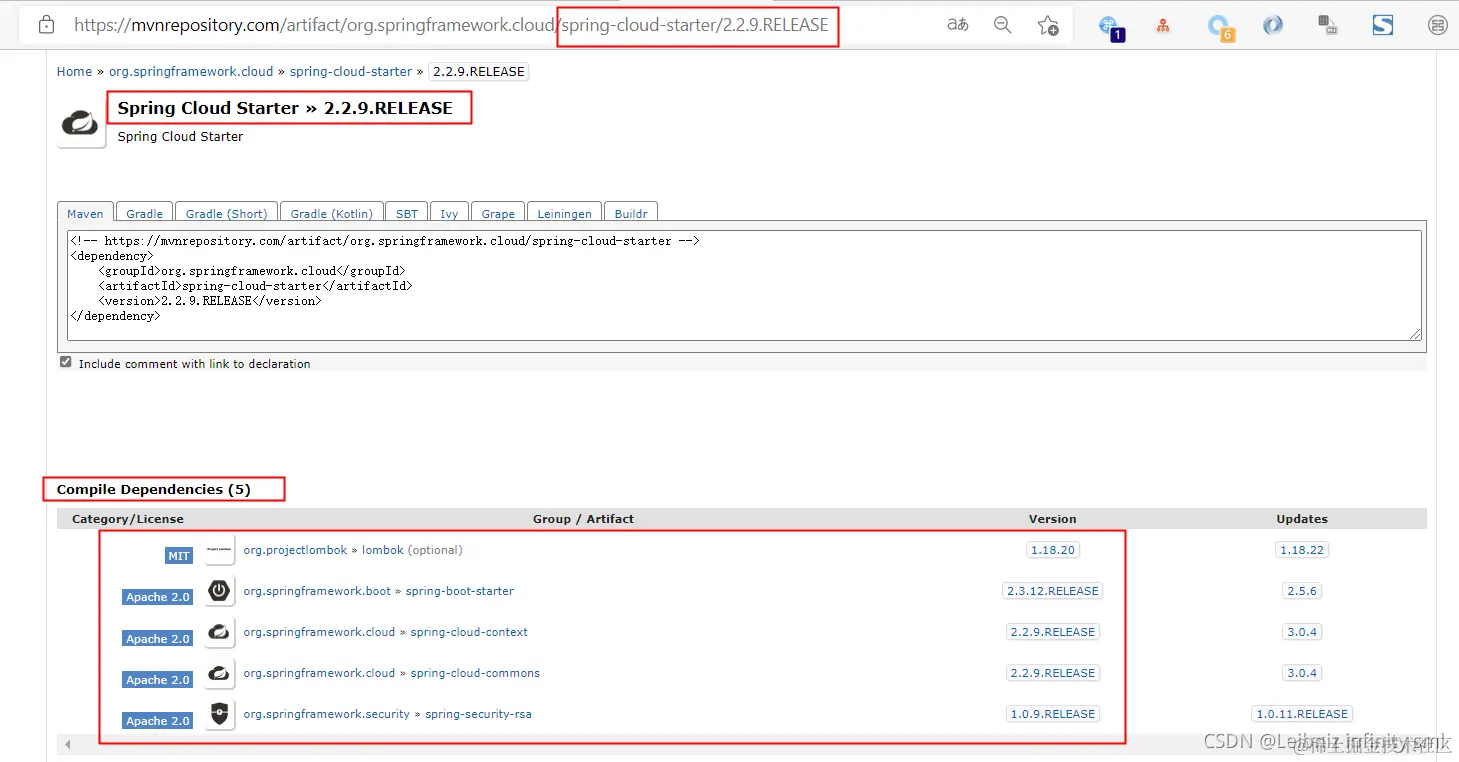Click the MIT license badge

click(179, 555)
